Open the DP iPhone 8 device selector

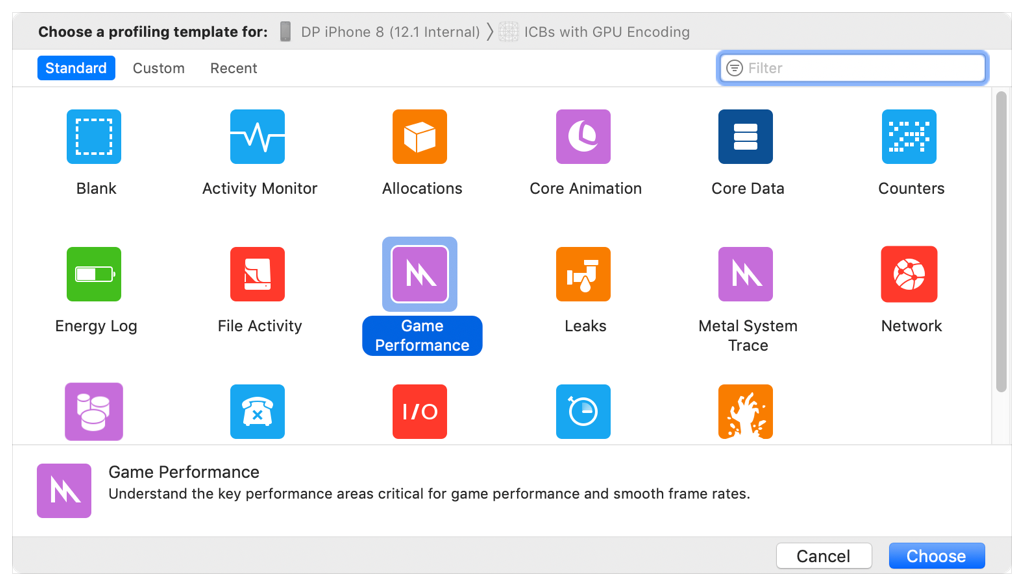pos(380,32)
